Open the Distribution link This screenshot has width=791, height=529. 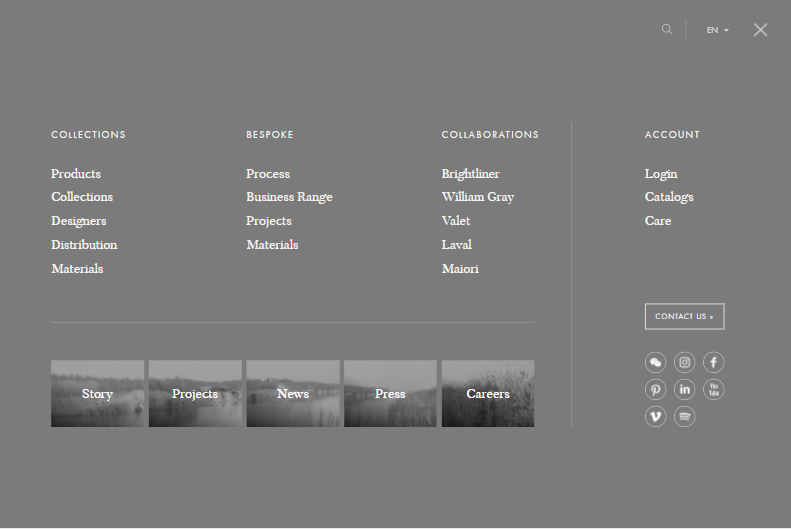coord(84,245)
